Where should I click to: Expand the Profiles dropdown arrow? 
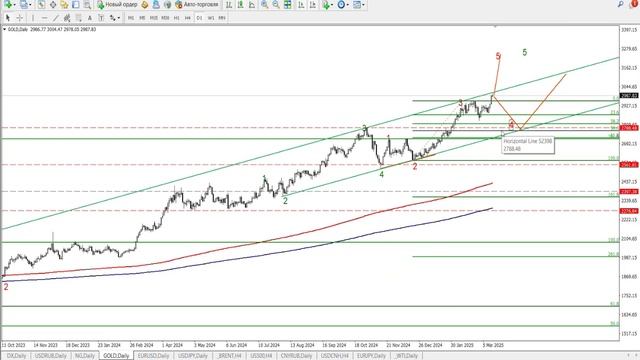tap(30, 5)
